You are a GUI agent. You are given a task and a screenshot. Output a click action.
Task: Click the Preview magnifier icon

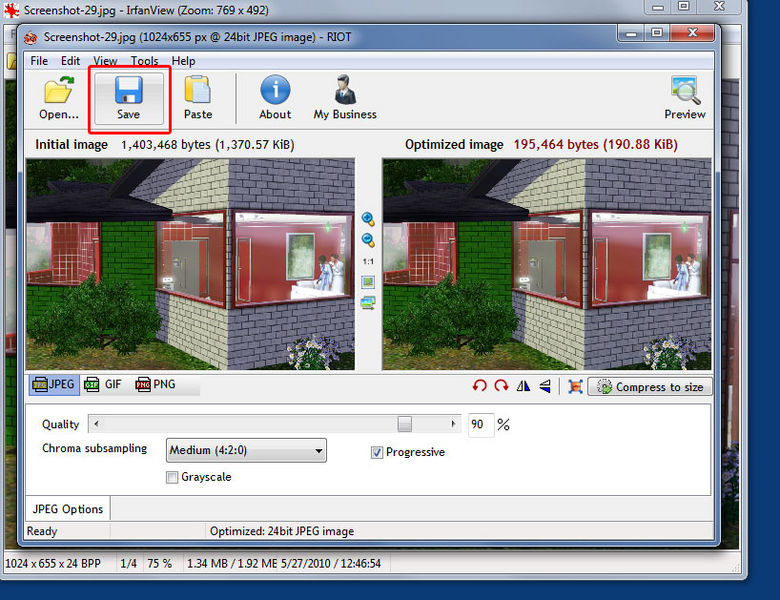[685, 90]
